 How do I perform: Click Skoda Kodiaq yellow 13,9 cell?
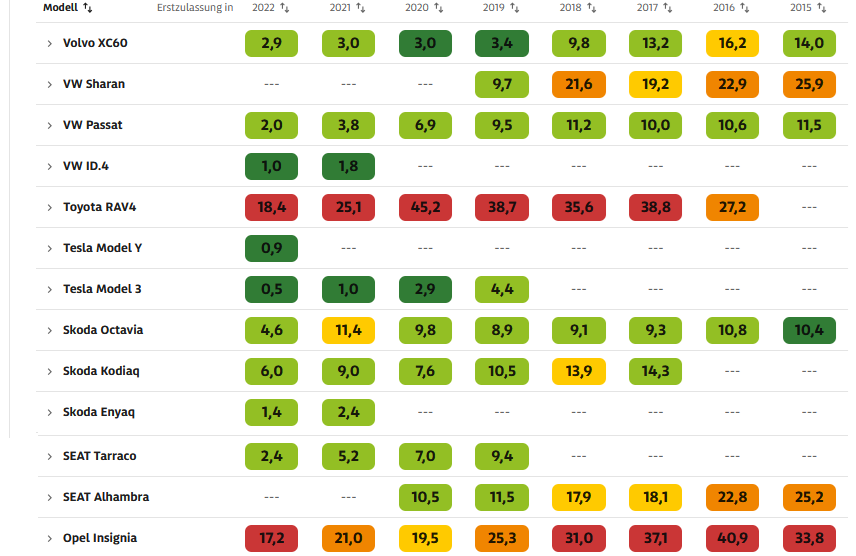tap(578, 371)
